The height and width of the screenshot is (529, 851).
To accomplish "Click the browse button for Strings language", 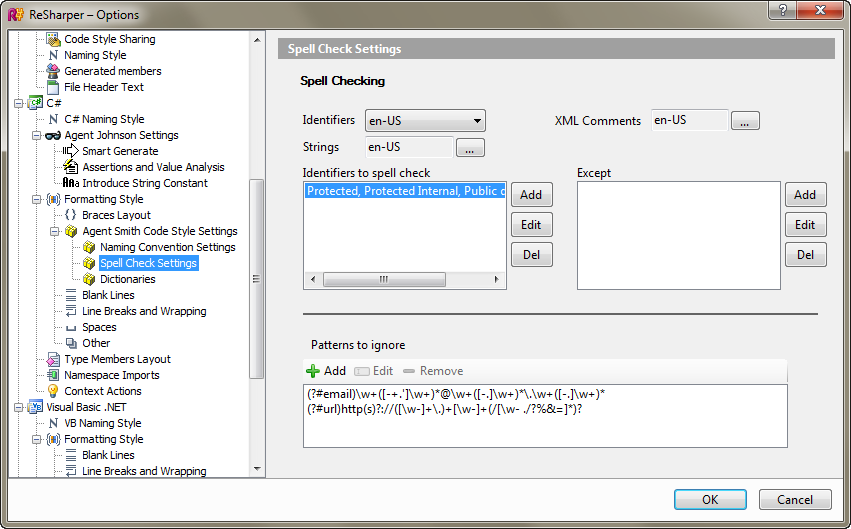I will tap(470, 148).
